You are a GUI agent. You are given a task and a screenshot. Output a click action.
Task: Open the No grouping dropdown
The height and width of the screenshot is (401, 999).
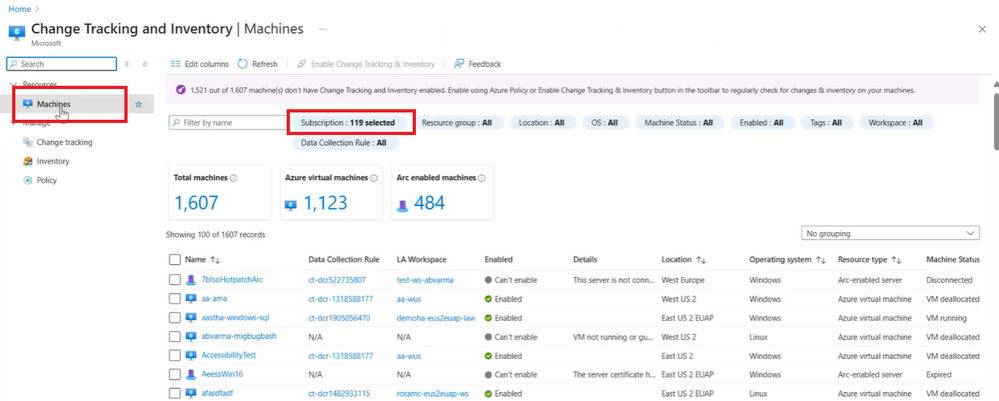pos(890,234)
